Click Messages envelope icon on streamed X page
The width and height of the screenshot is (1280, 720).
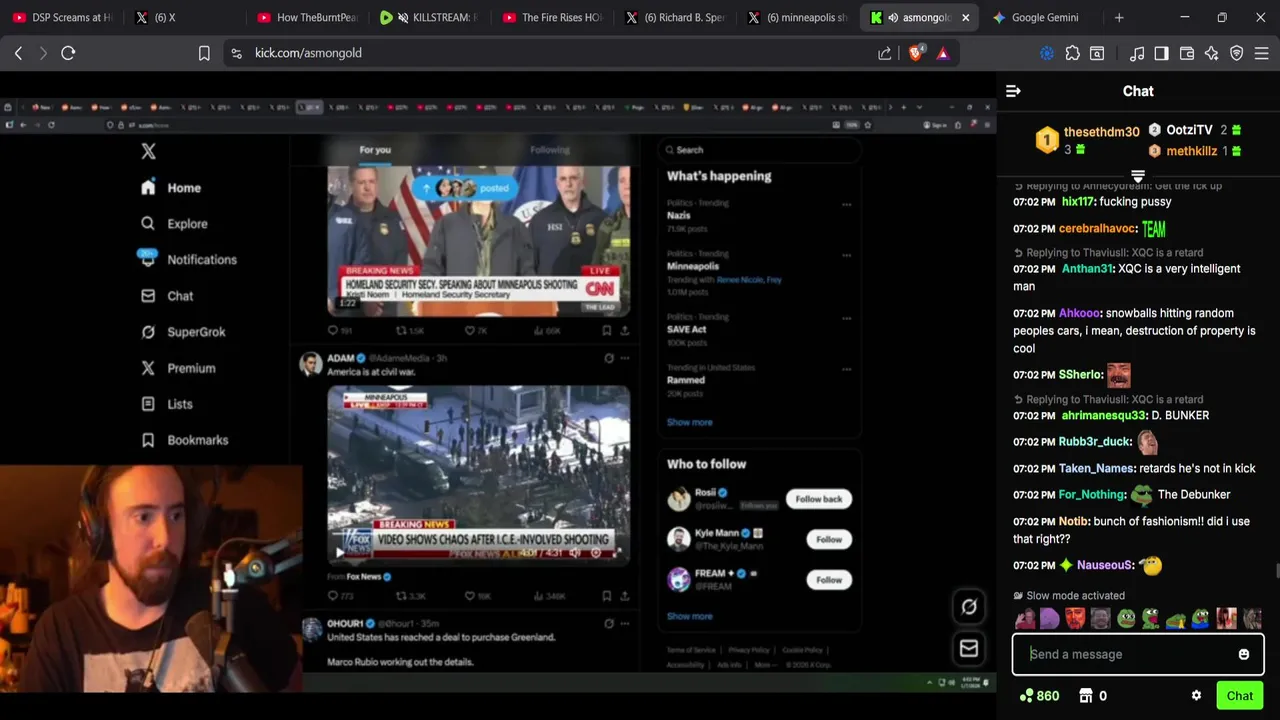tap(969, 649)
